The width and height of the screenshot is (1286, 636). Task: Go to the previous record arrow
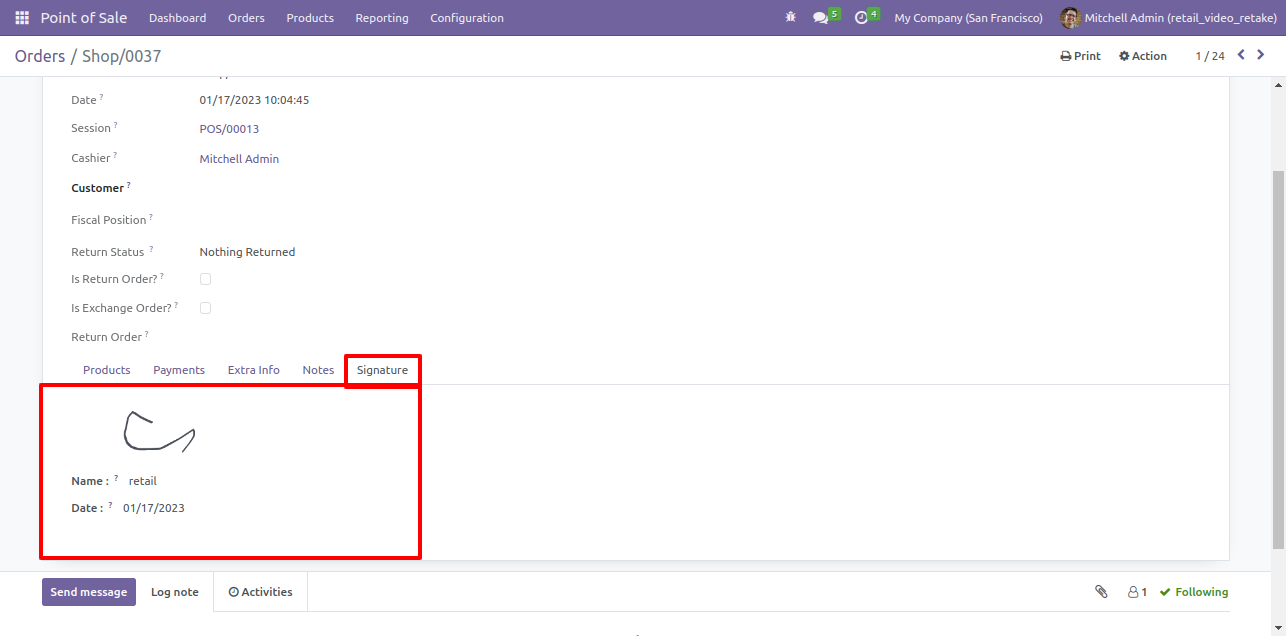1241,55
